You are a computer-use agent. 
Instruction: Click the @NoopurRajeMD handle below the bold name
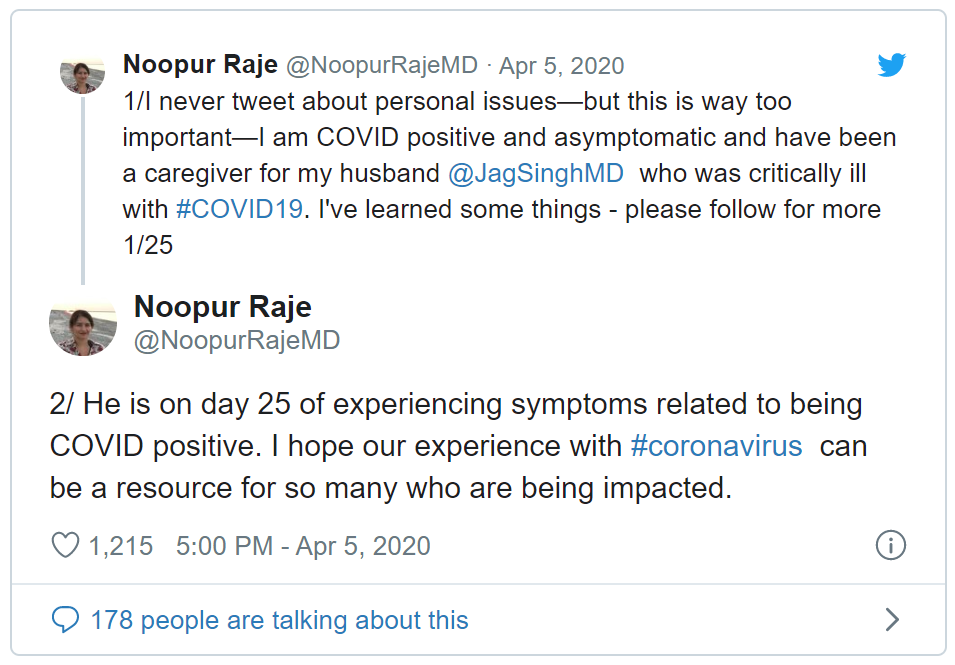click(x=237, y=340)
